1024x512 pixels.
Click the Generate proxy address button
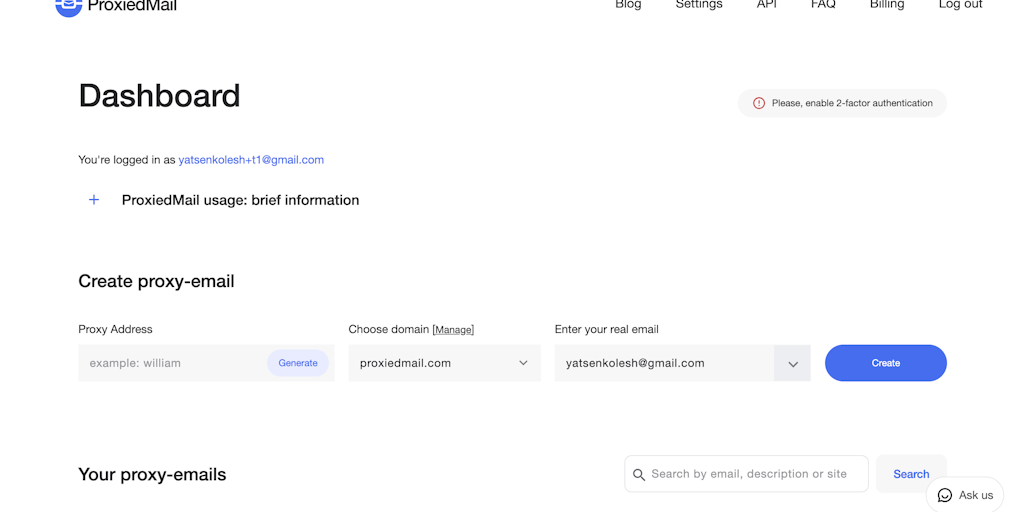click(298, 363)
